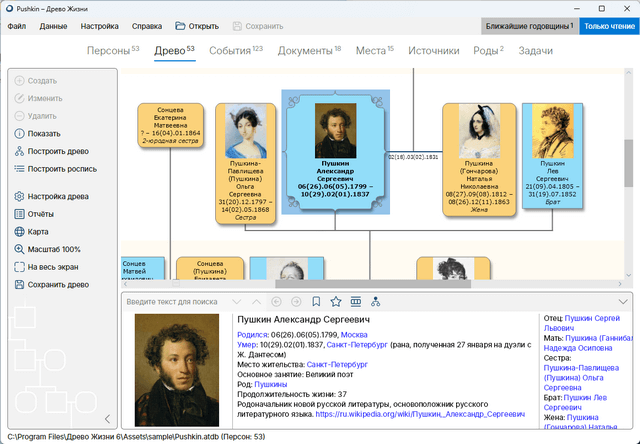Click the bookmark icon in search bar
Viewport: 640px width, 444px height.
coord(316,301)
